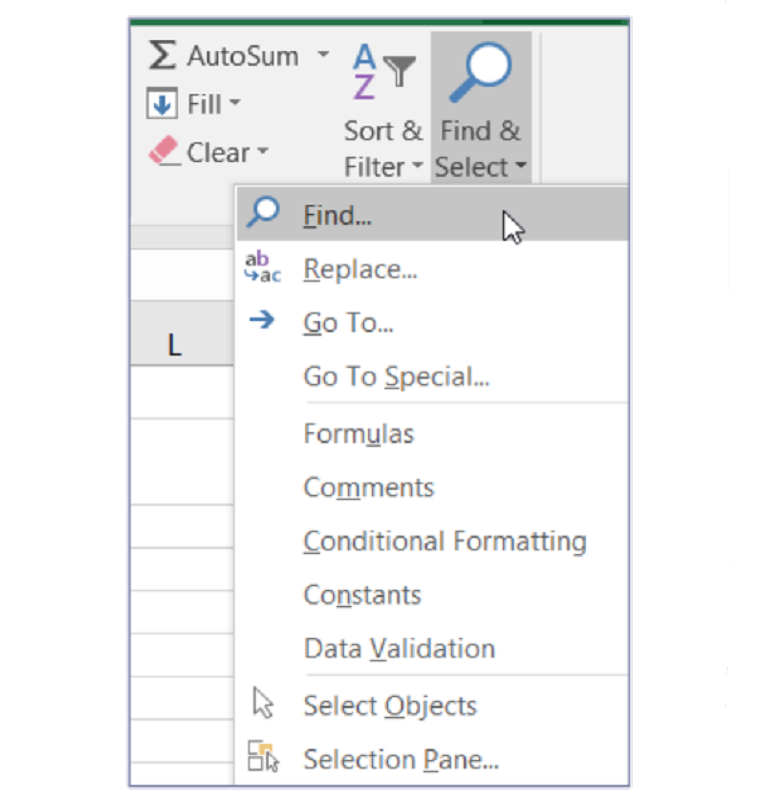
Task: Click the Selection Pane icon
Action: [263, 757]
